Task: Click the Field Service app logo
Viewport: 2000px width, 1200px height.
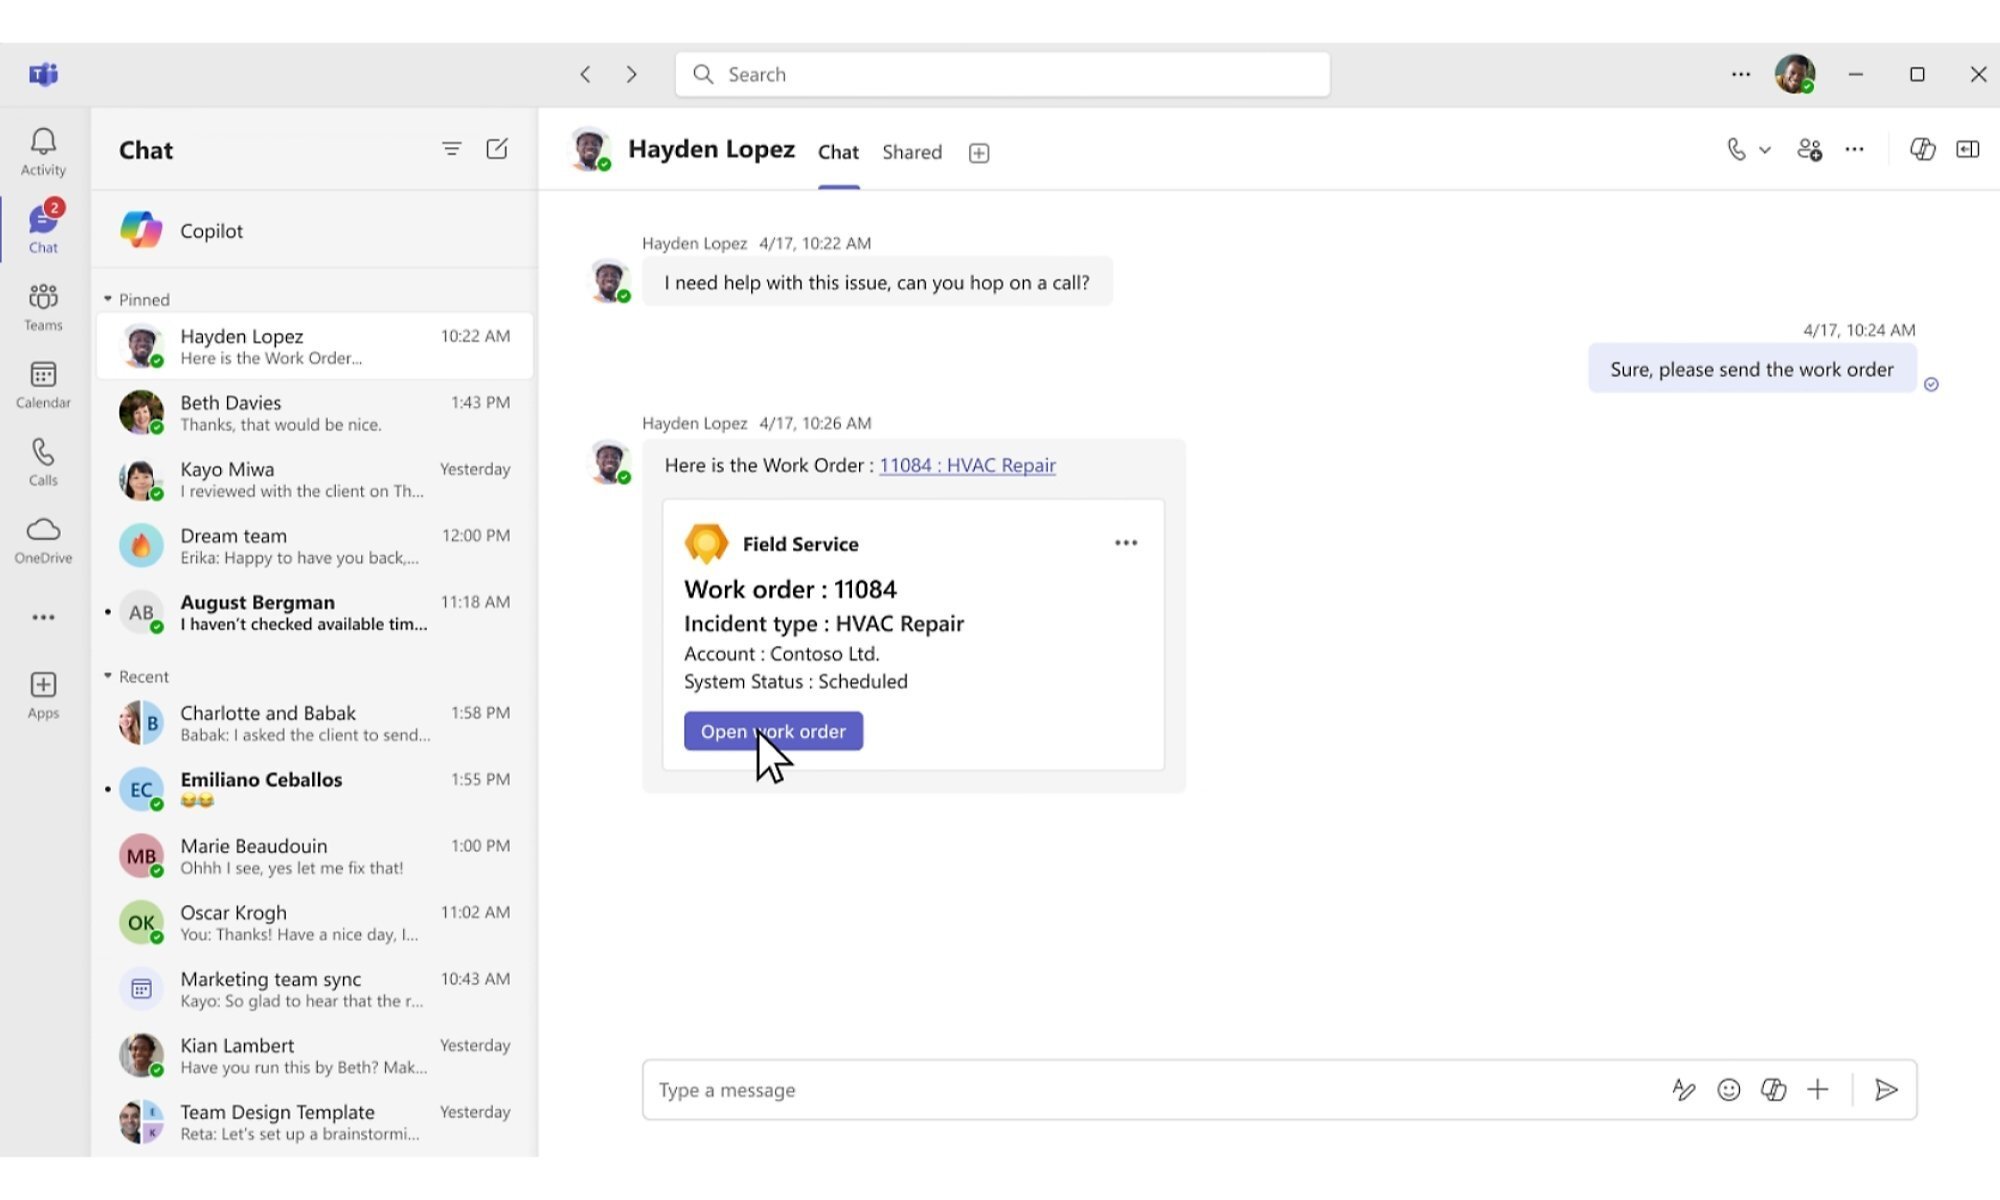Action: pos(706,543)
